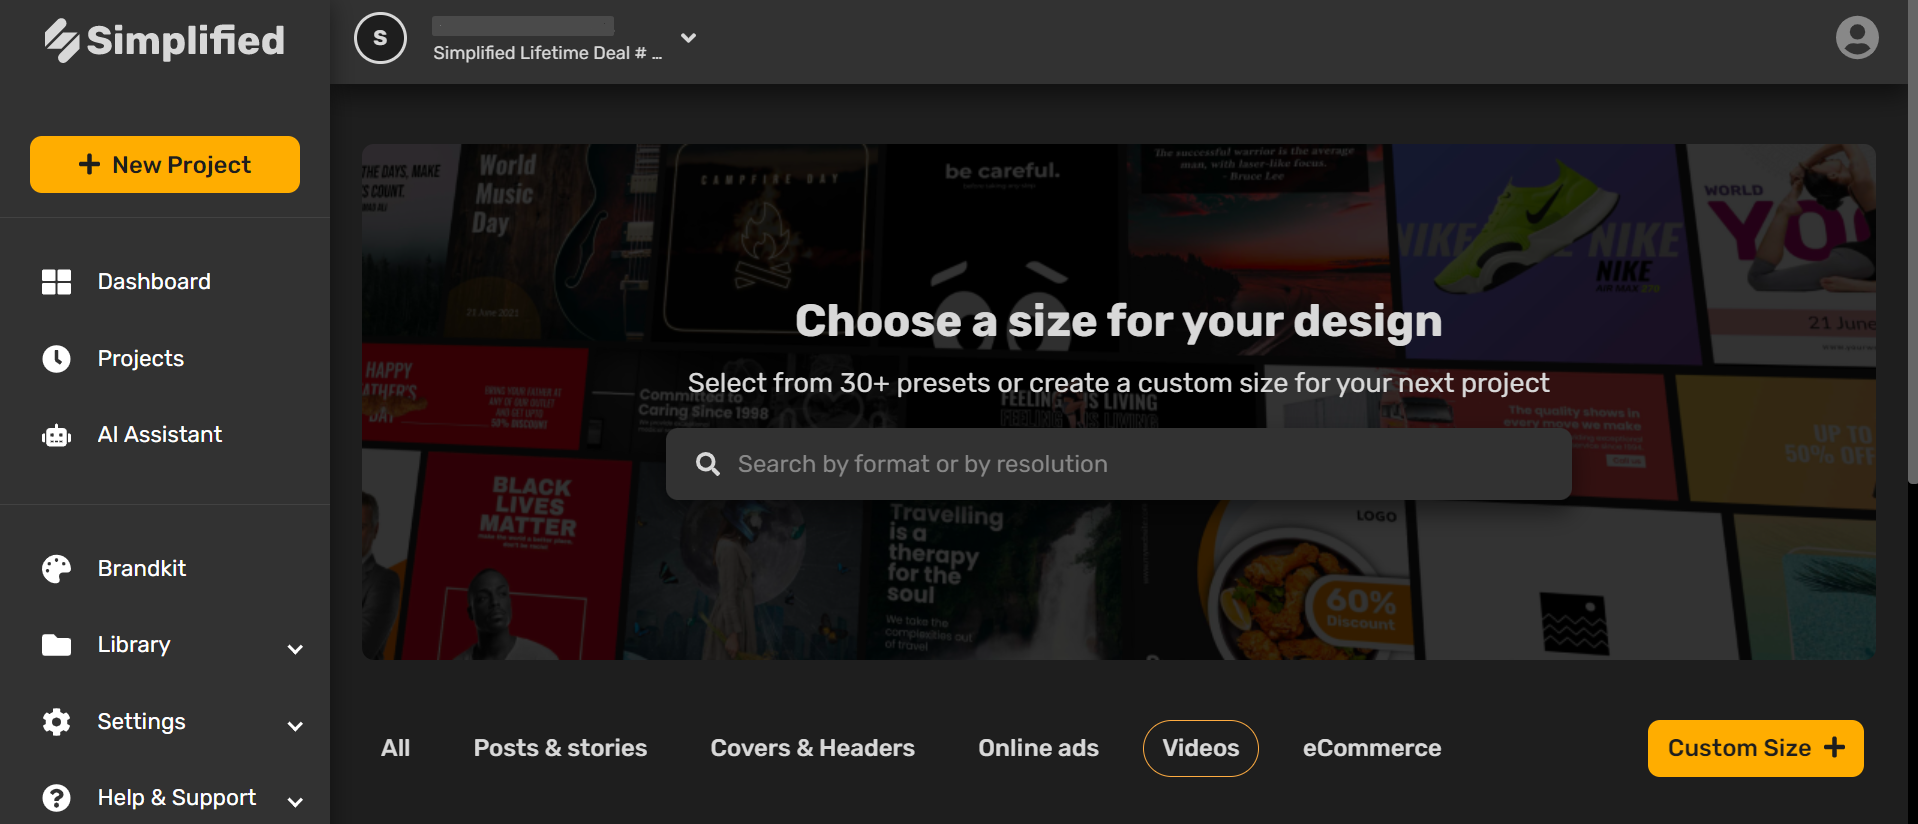Click Settings label in sidebar
The image size is (1918, 824).
tap(141, 722)
